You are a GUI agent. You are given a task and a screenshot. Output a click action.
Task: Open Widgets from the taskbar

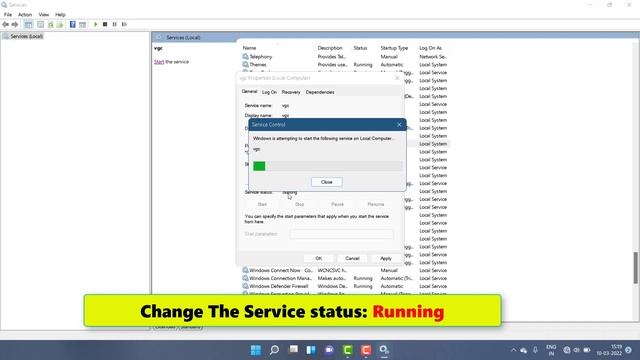tap(311, 350)
